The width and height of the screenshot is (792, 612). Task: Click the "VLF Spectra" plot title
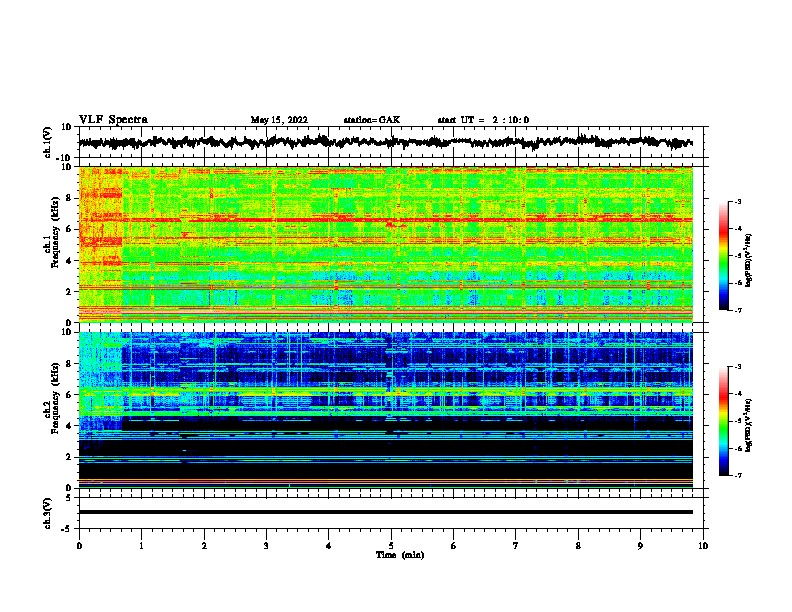(113, 120)
